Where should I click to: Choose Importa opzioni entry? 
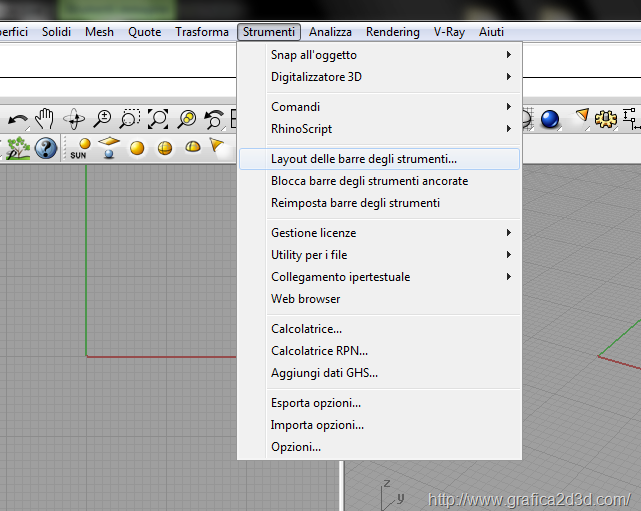click(x=379, y=425)
